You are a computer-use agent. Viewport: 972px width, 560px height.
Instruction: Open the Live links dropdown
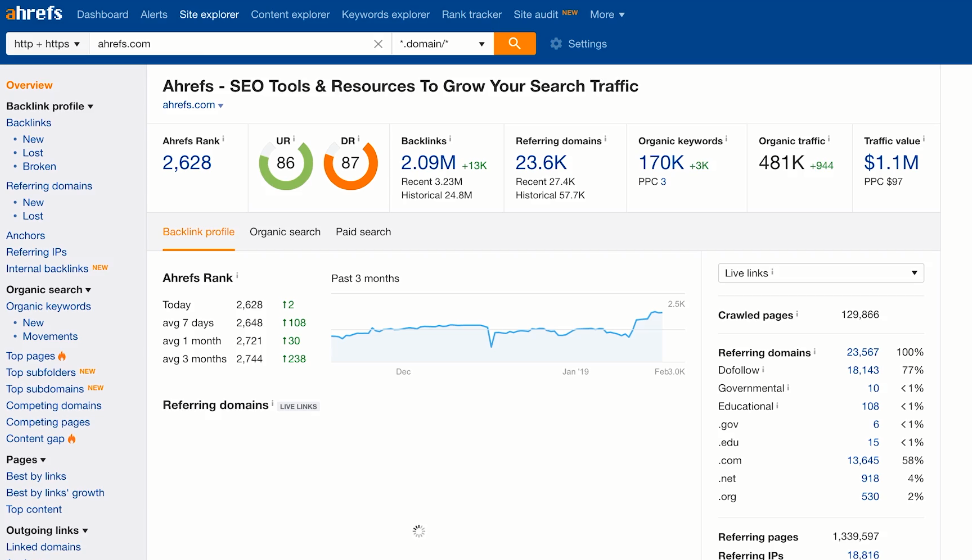coord(821,273)
